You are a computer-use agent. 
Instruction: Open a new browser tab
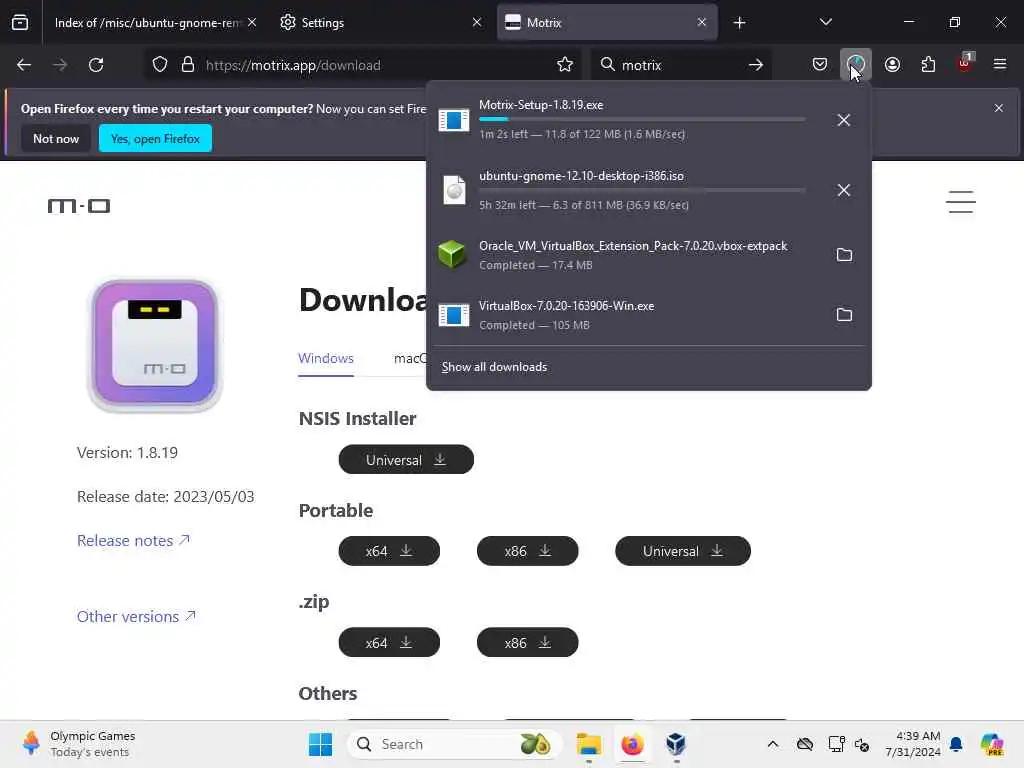[739, 23]
